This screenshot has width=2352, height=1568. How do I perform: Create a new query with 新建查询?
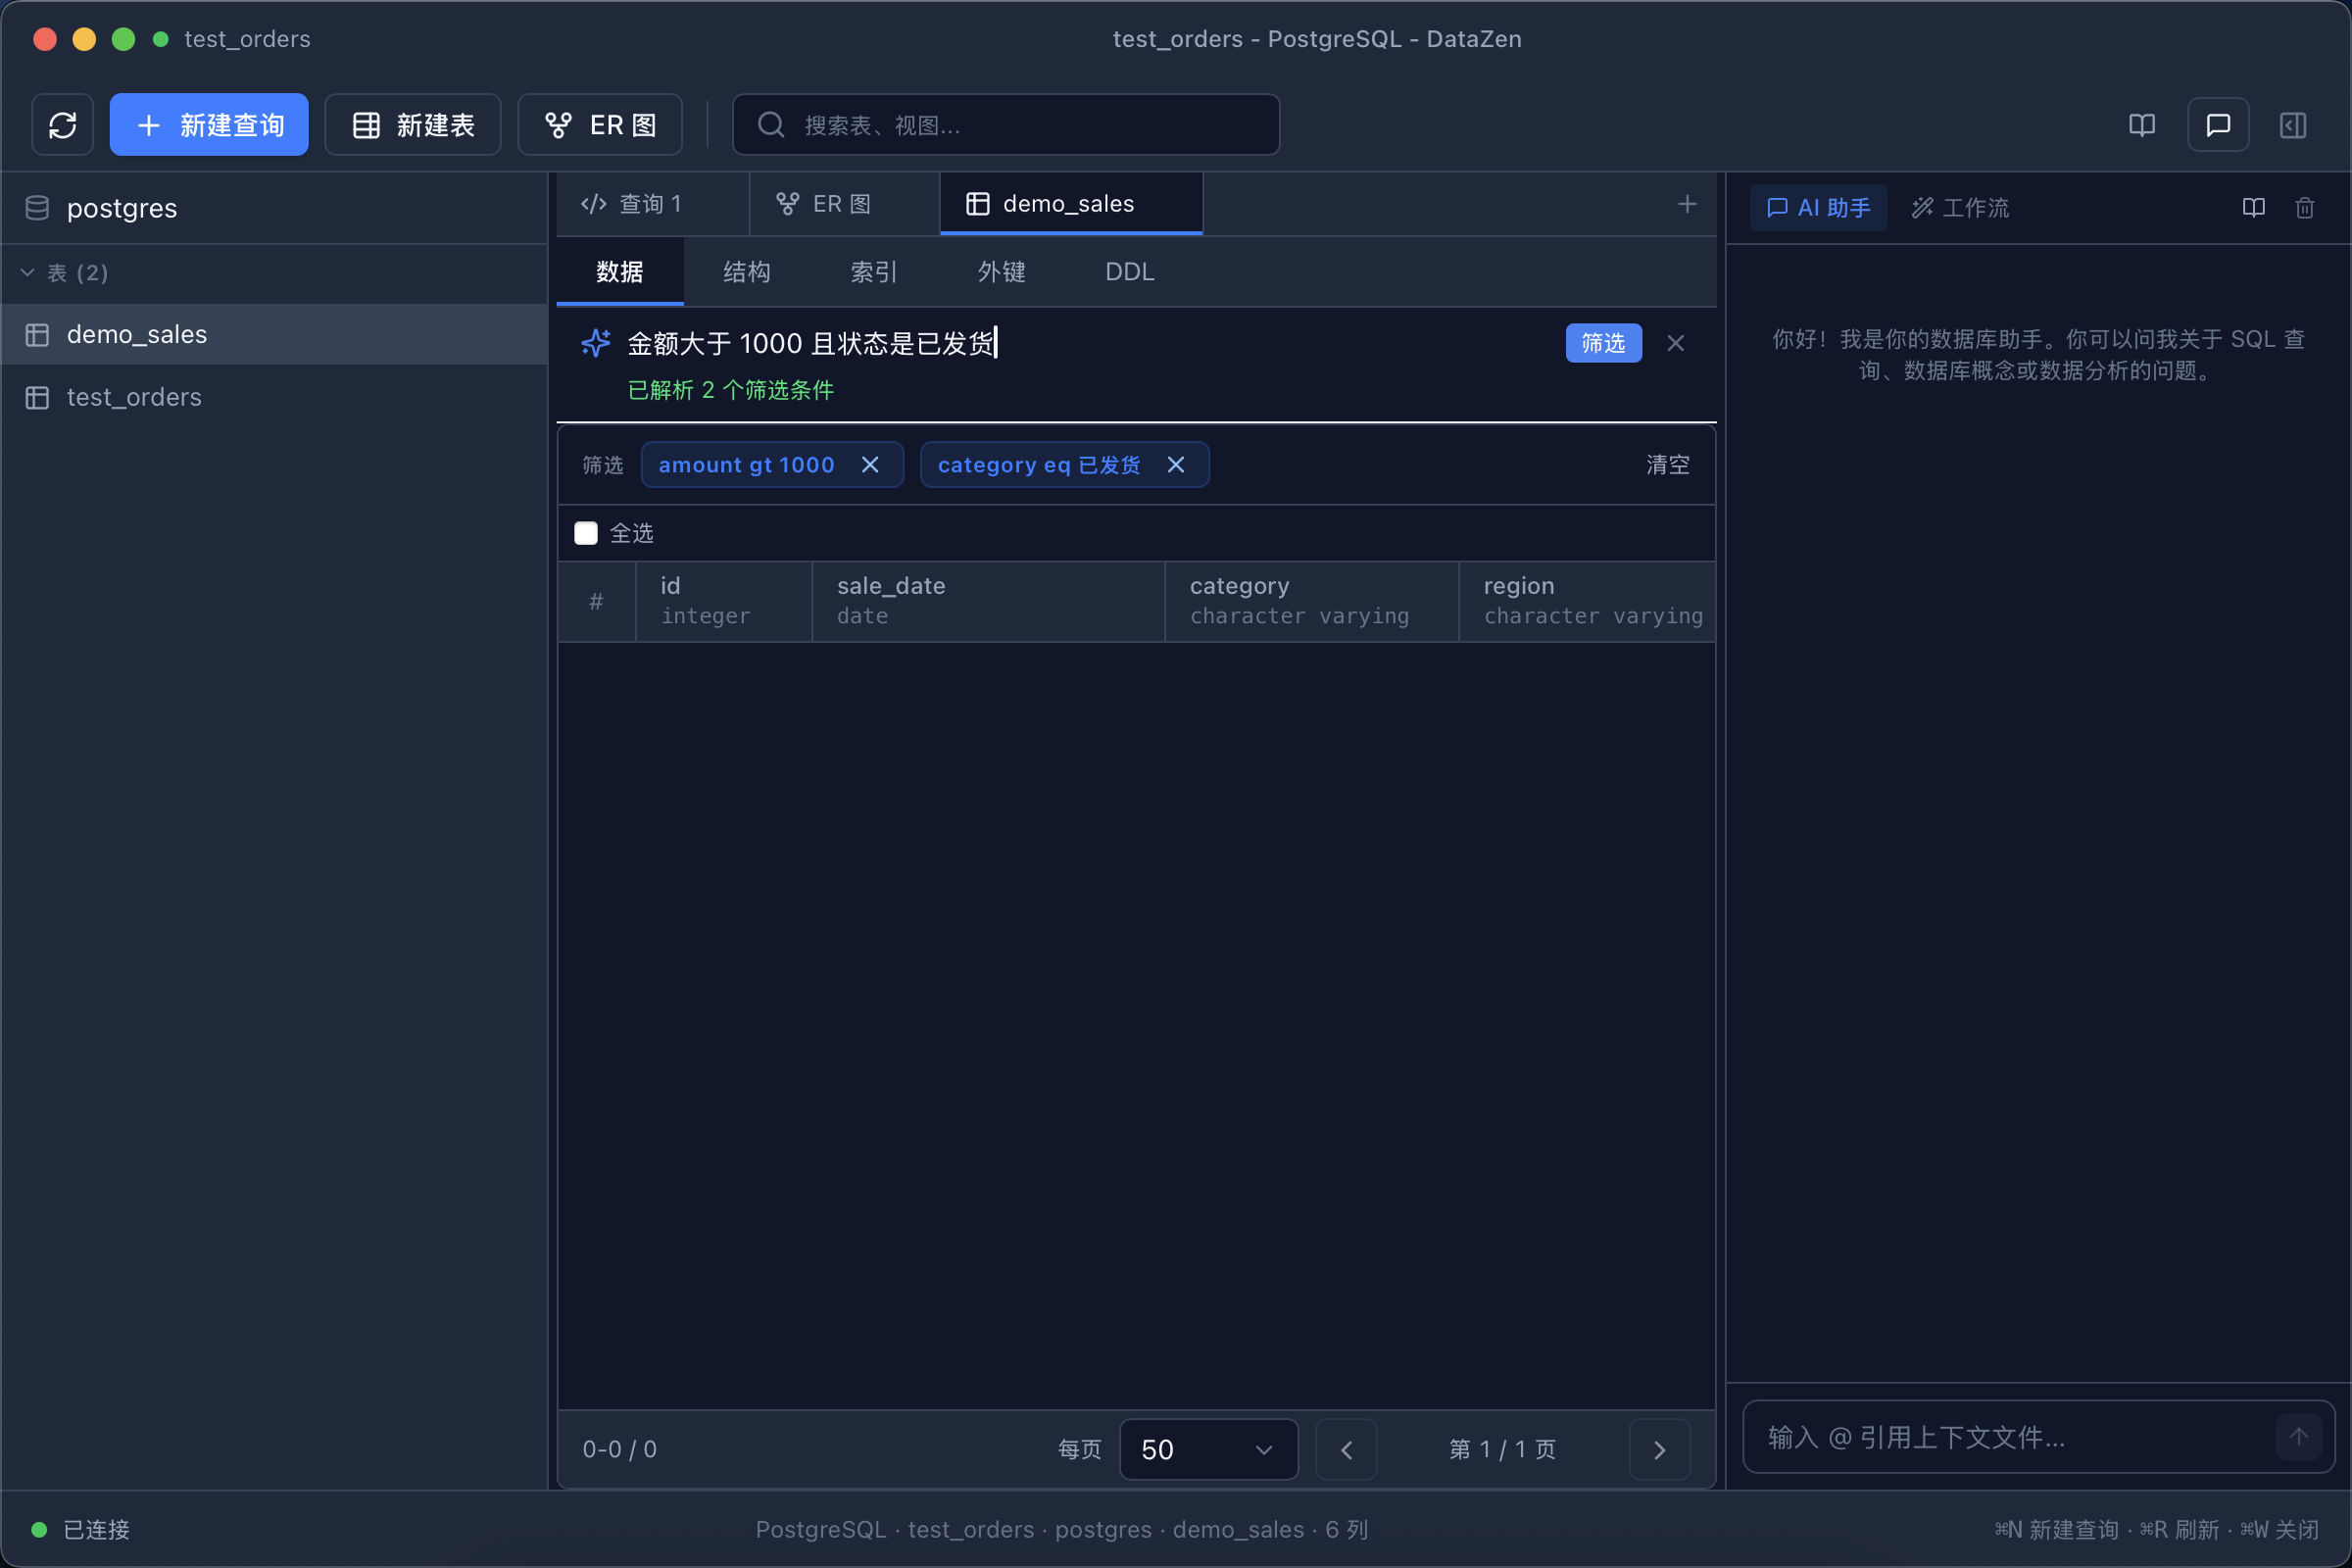coord(209,125)
